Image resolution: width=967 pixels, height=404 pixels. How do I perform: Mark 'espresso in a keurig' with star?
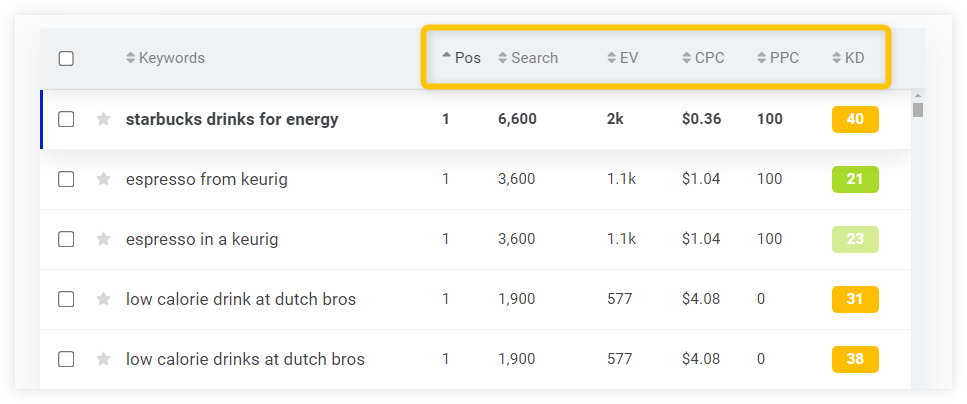pos(103,239)
